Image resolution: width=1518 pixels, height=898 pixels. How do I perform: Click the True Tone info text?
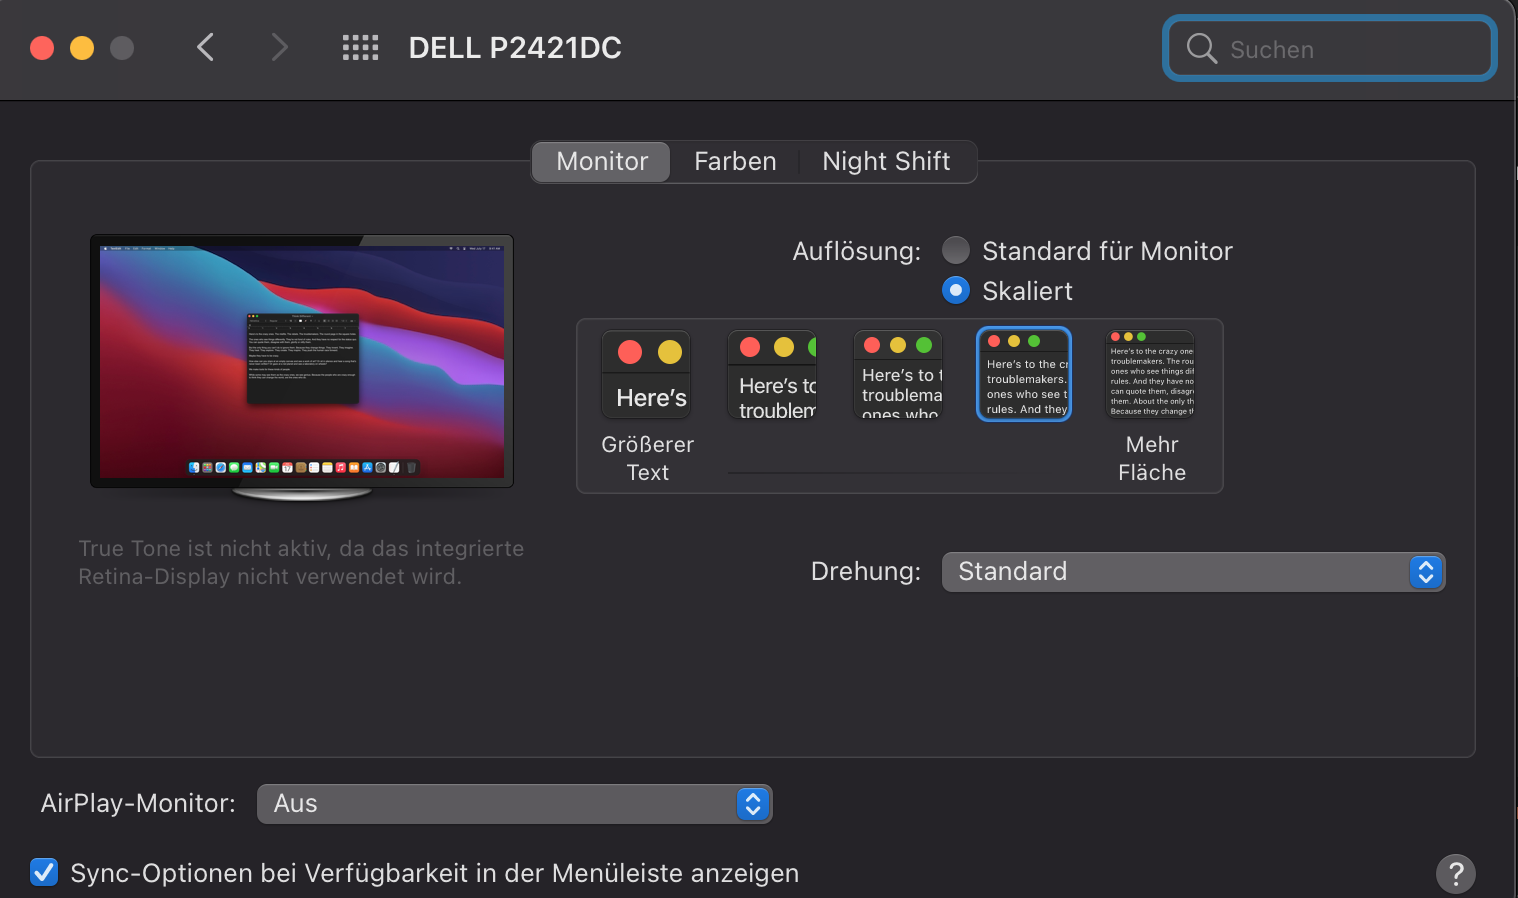[301, 562]
